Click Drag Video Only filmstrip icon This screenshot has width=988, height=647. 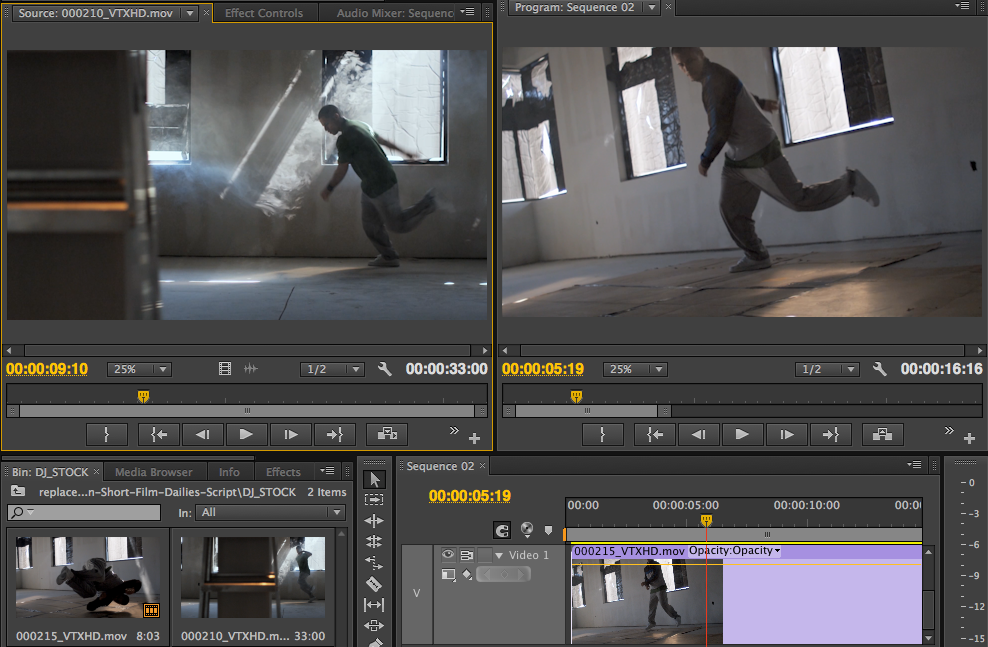224,369
